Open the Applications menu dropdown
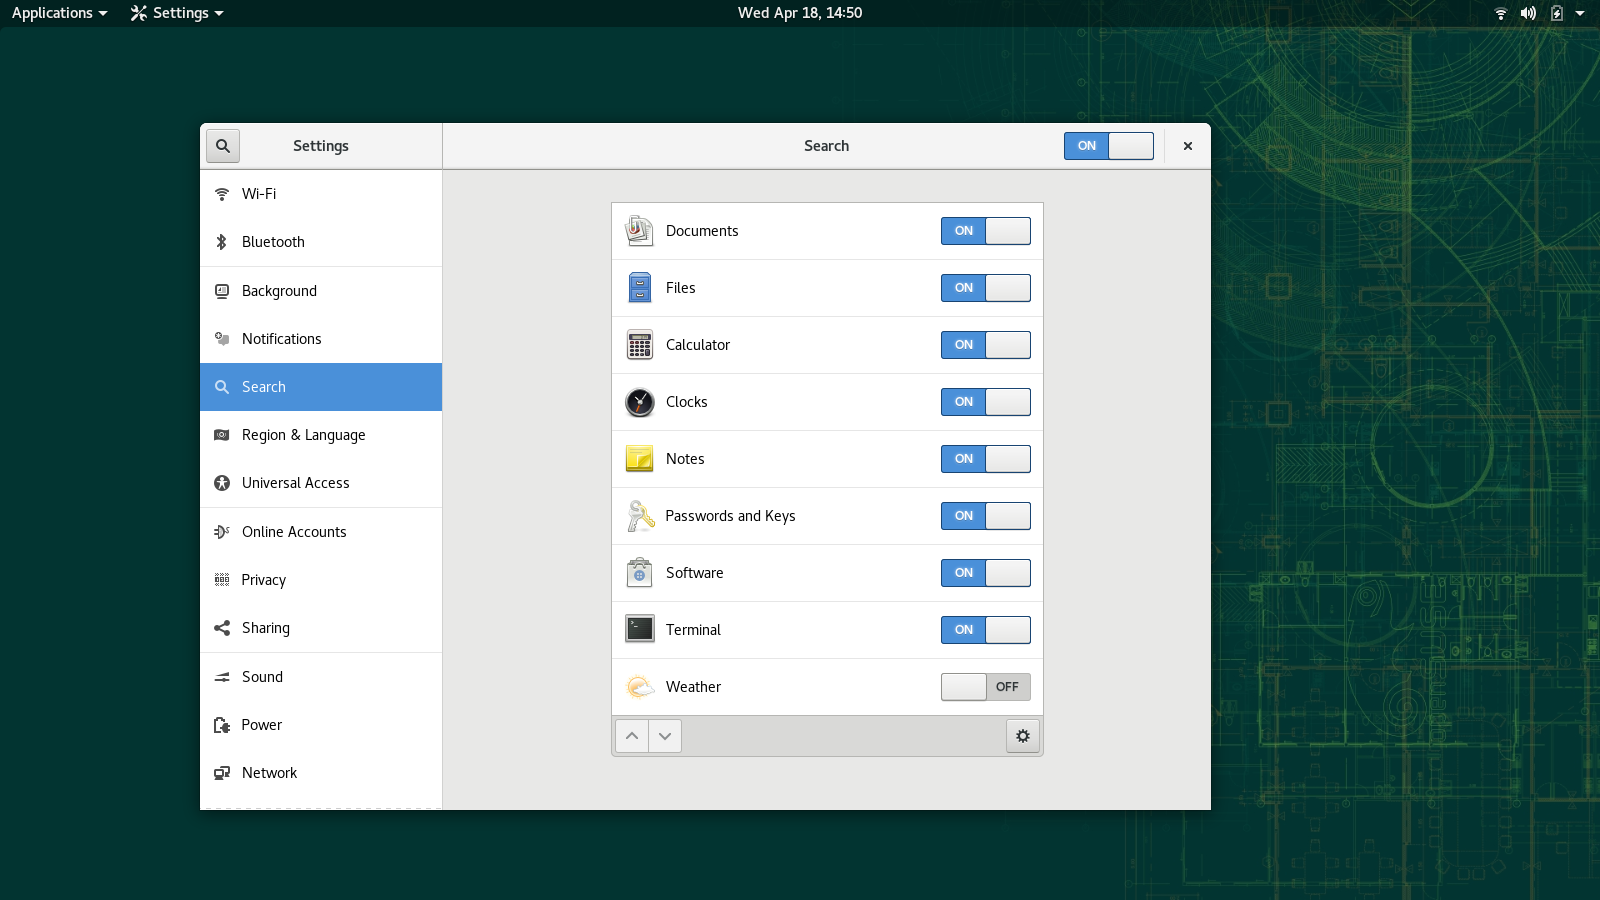Screen dimensions: 1600x900 click(x=59, y=13)
